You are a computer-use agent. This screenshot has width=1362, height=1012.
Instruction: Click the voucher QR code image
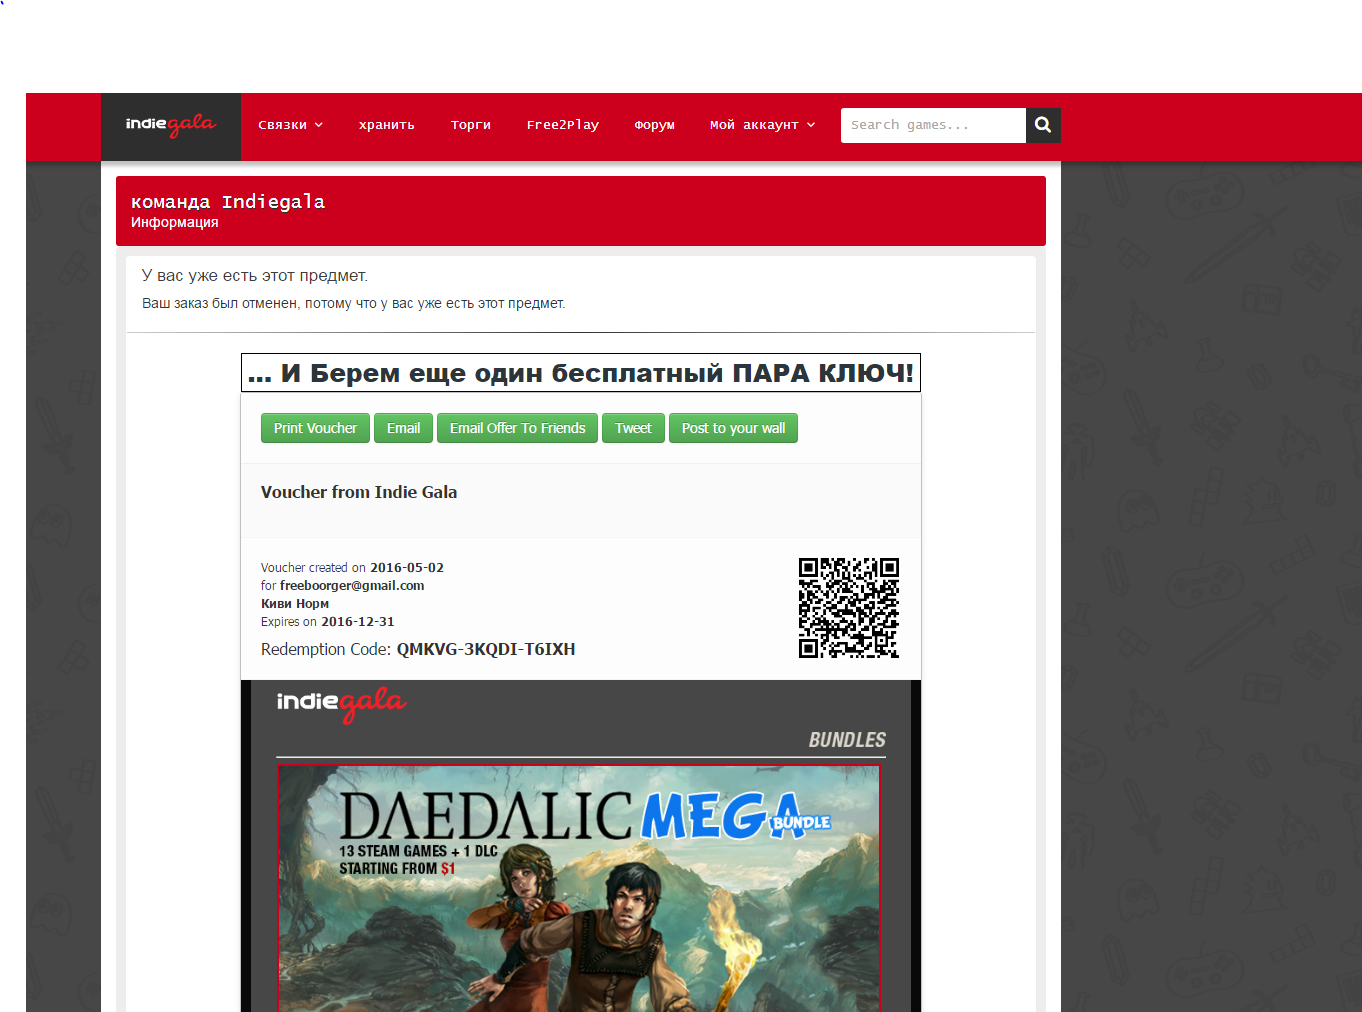click(849, 608)
